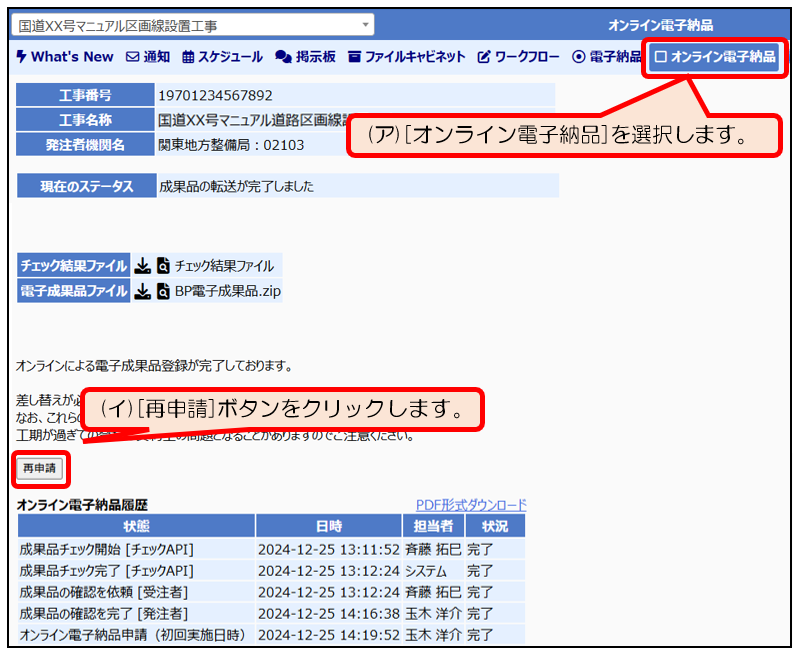The width and height of the screenshot is (801, 659).
Task: Click the 再申請 button
Action: click(x=40, y=467)
